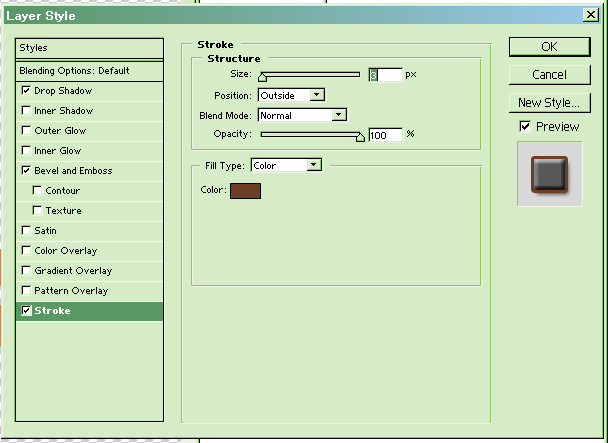608x443 pixels.
Task: Enable the Inner Shadow effect checkbox
Action: [26, 111]
